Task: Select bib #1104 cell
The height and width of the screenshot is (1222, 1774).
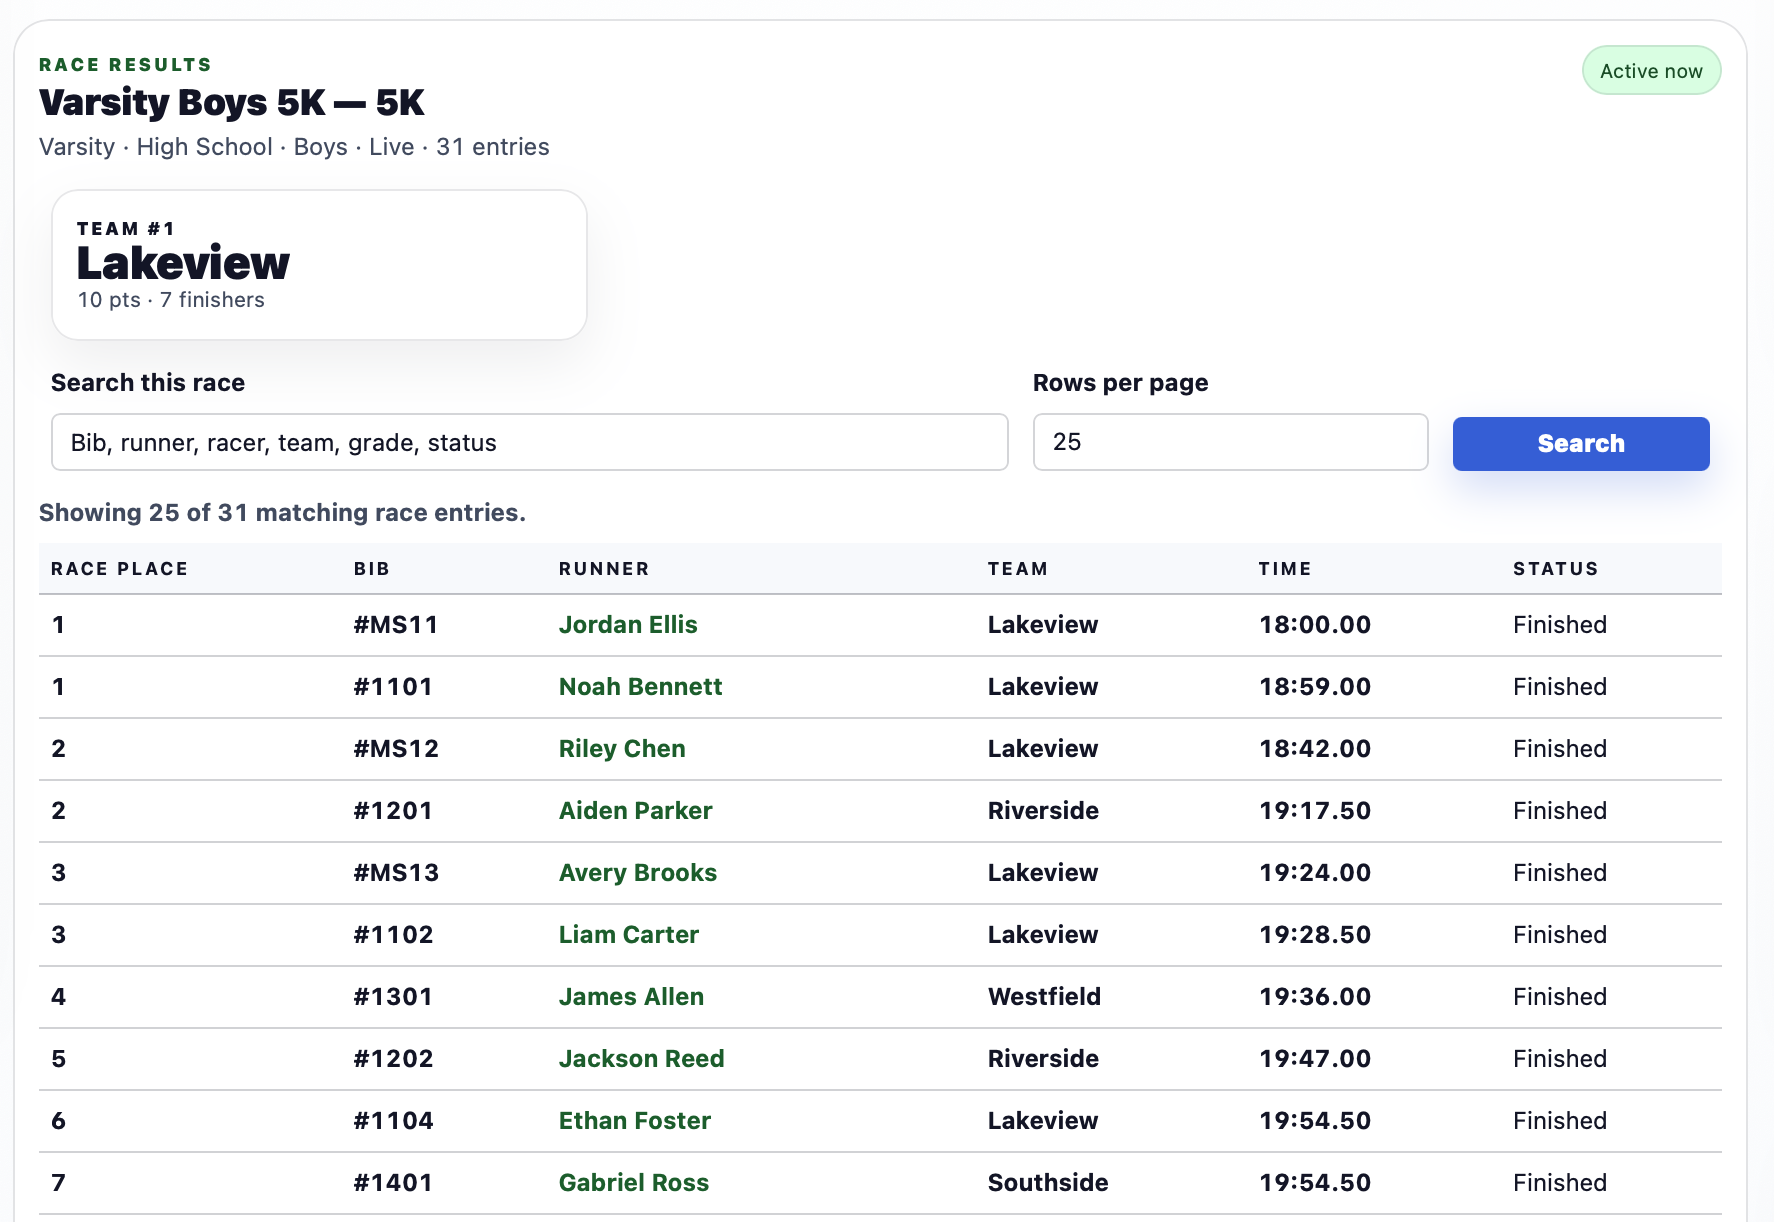Action: pyautogui.click(x=393, y=1121)
